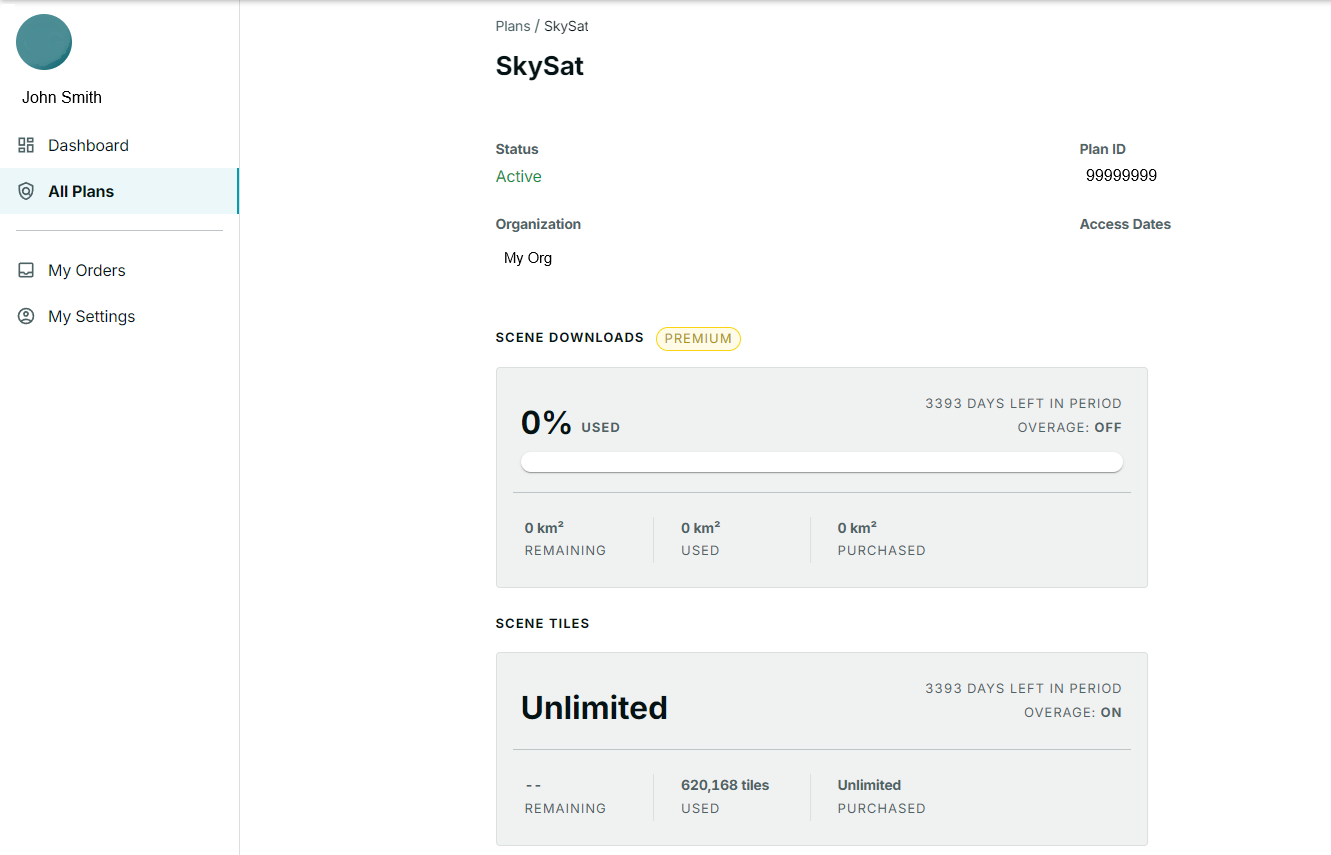Select All Plans in the sidebar

(x=119, y=191)
